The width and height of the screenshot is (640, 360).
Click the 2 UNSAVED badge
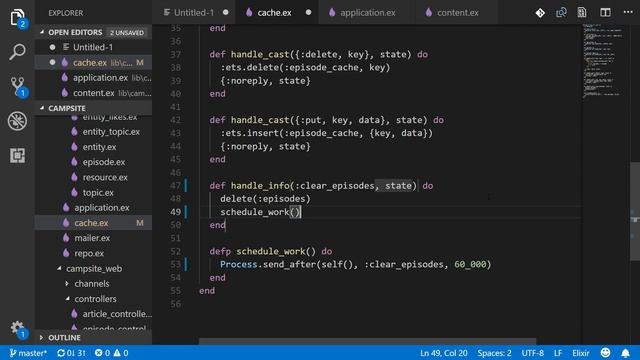click(127, 32)
